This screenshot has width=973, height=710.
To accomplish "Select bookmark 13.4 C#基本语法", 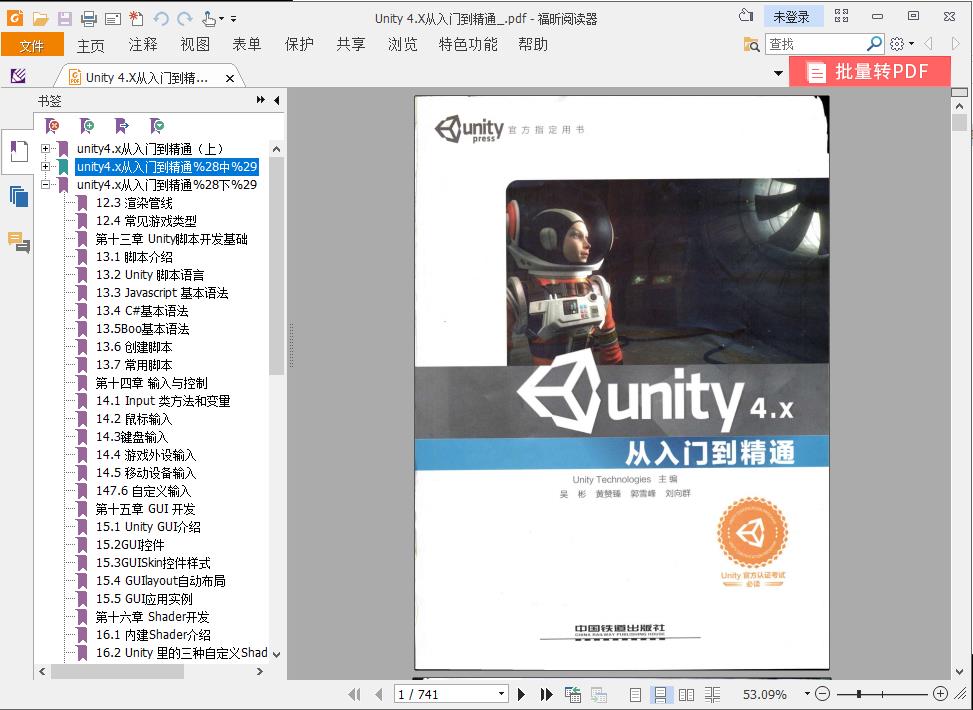I will 142,311.
